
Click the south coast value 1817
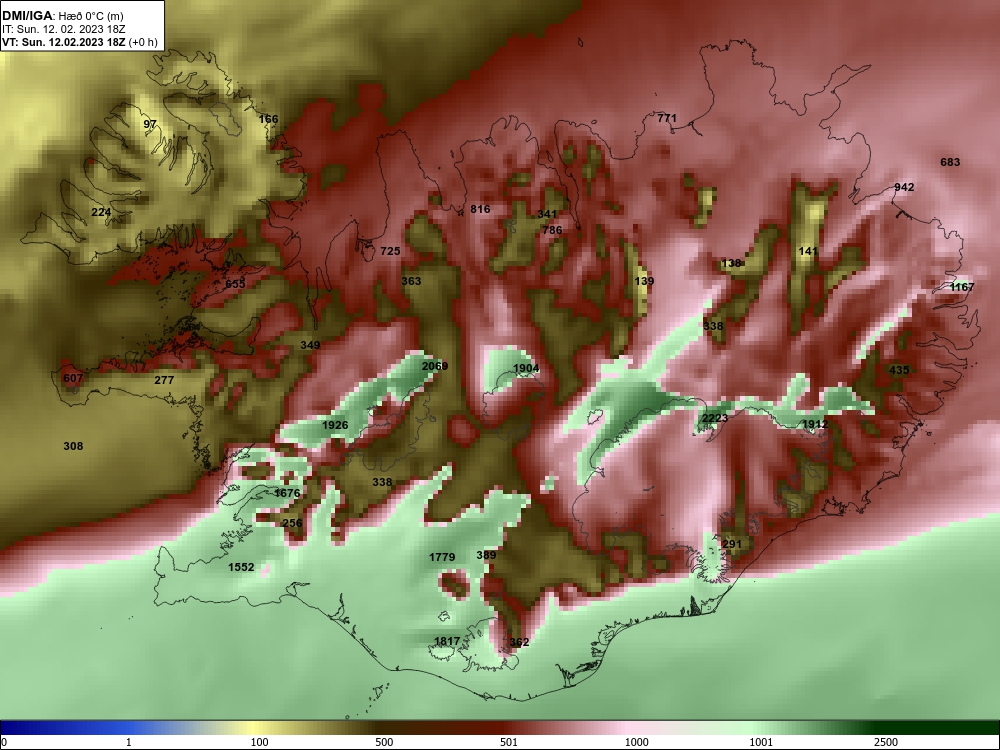pos(447,641)
